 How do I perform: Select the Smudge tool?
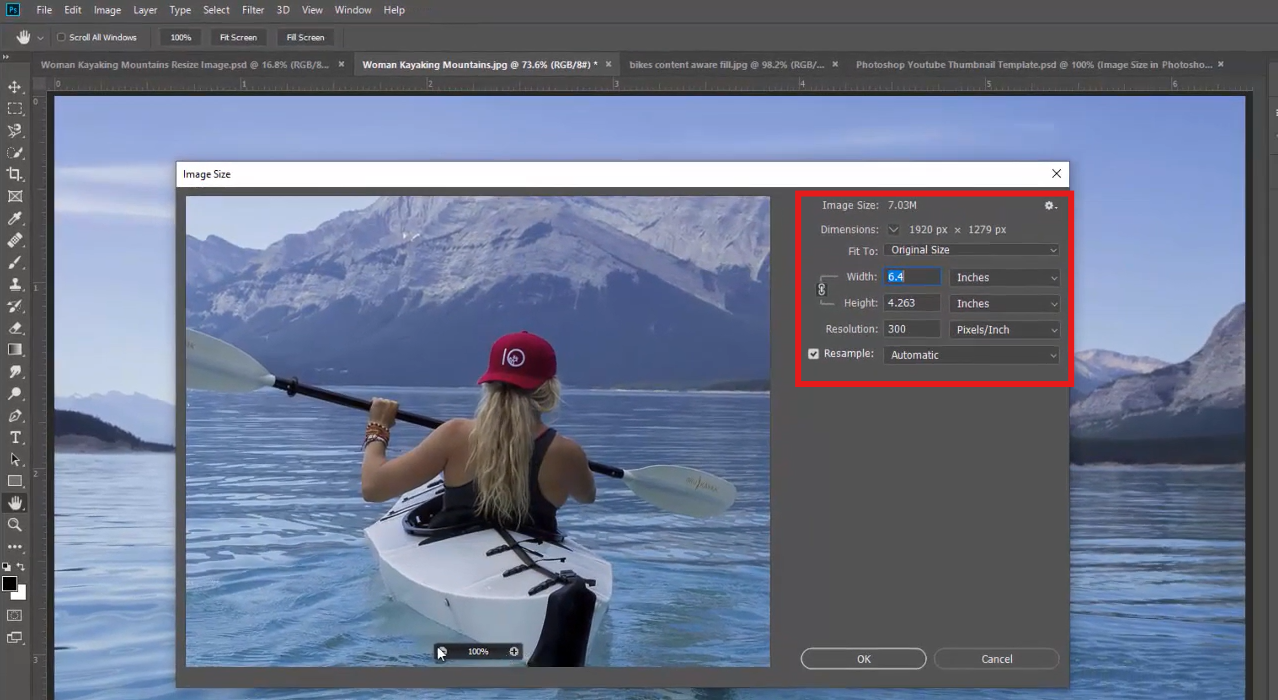coord(15,372)
